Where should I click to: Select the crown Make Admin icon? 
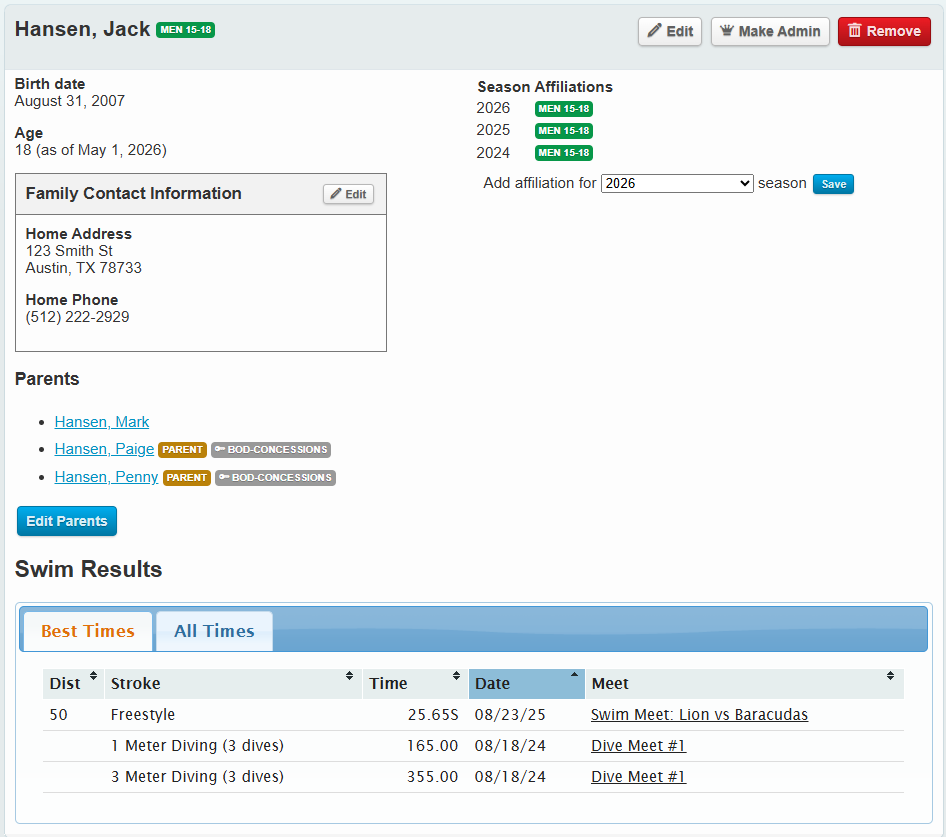[726, 31]
